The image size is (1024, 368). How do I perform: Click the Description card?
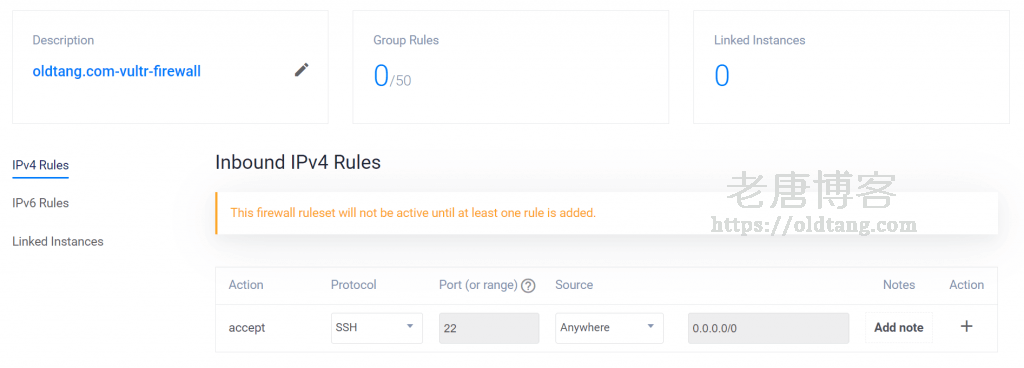tap(170, 67)
